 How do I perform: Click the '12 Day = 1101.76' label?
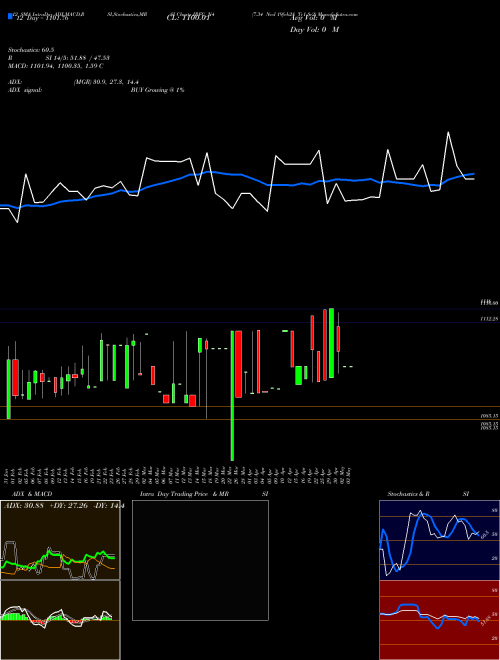point(41,18)
